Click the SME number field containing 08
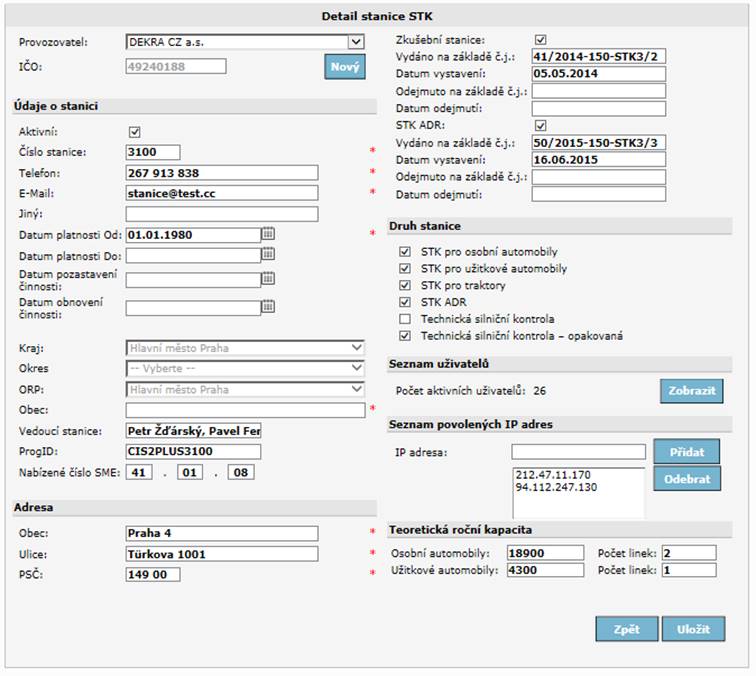756x676 pixels. 241,472
